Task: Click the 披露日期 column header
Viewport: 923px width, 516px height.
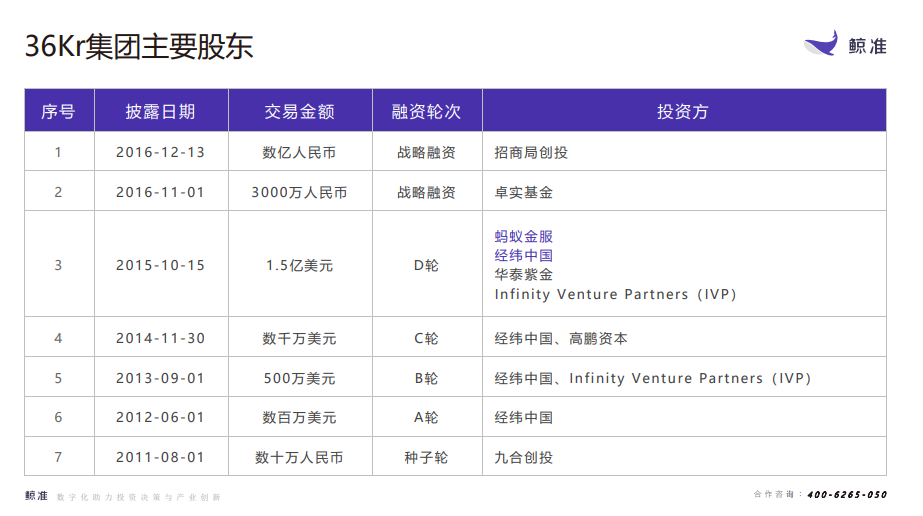Action: click(x=160, y=111)
